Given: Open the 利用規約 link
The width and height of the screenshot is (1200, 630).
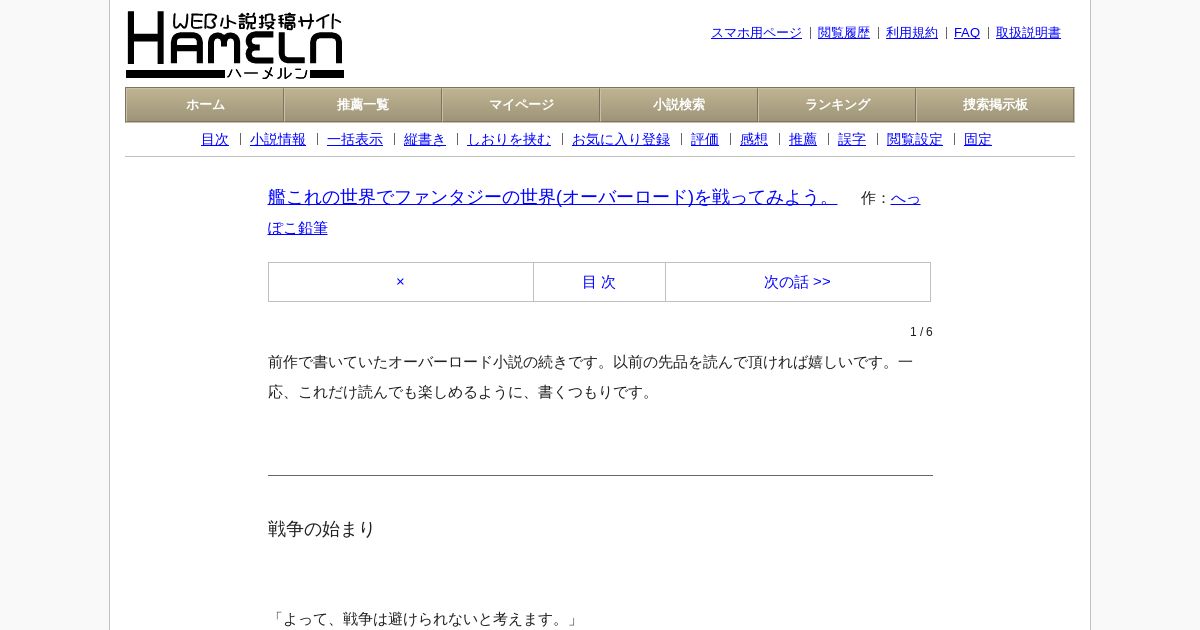Looking at the screenshot, I should click(912, 33).
